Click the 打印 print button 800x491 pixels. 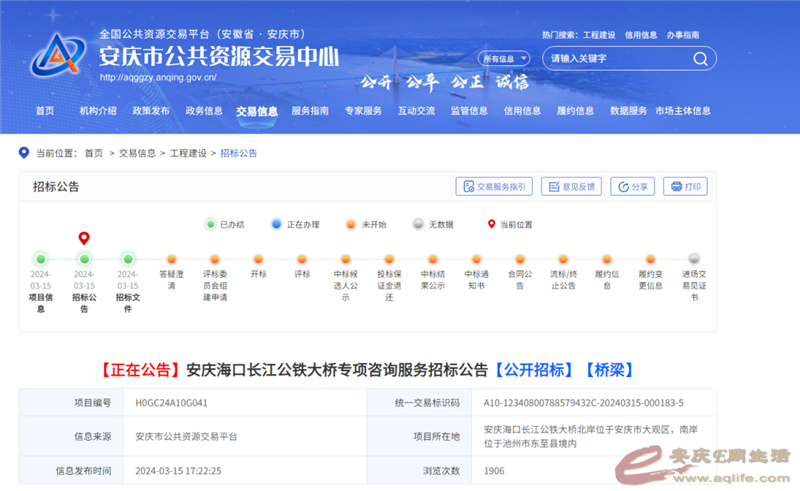point(686,186)
